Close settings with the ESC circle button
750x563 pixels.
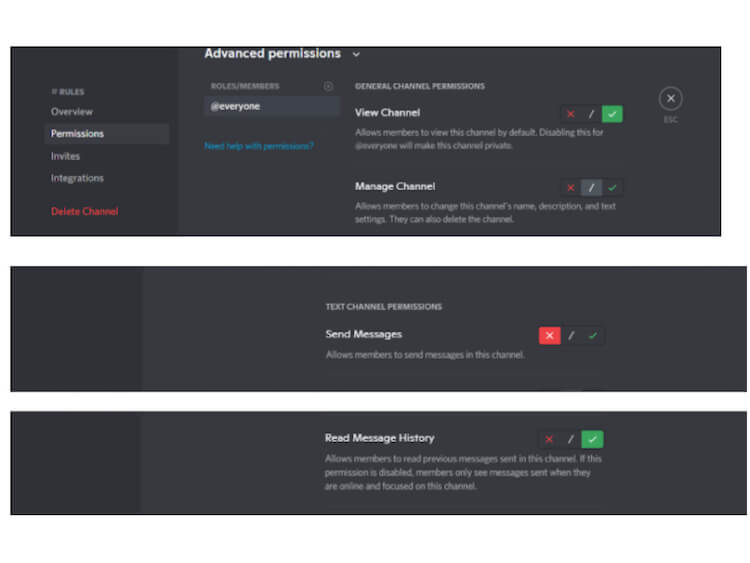click(x=671, y=99)
